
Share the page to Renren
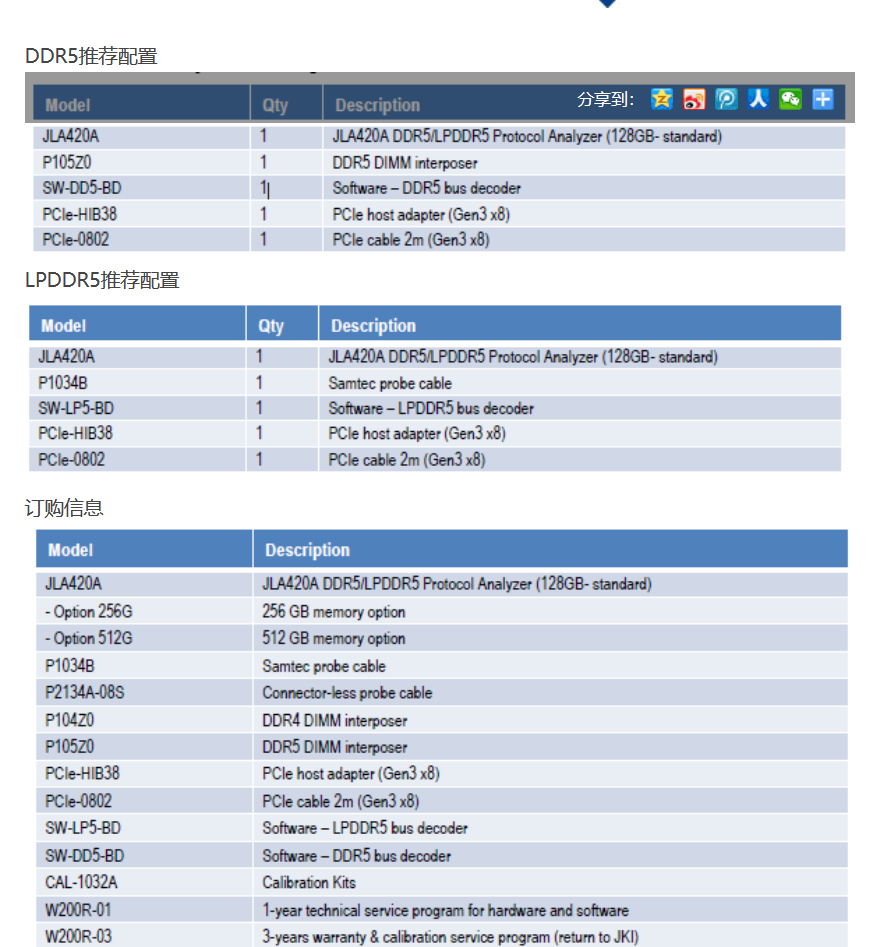(758, 98)
